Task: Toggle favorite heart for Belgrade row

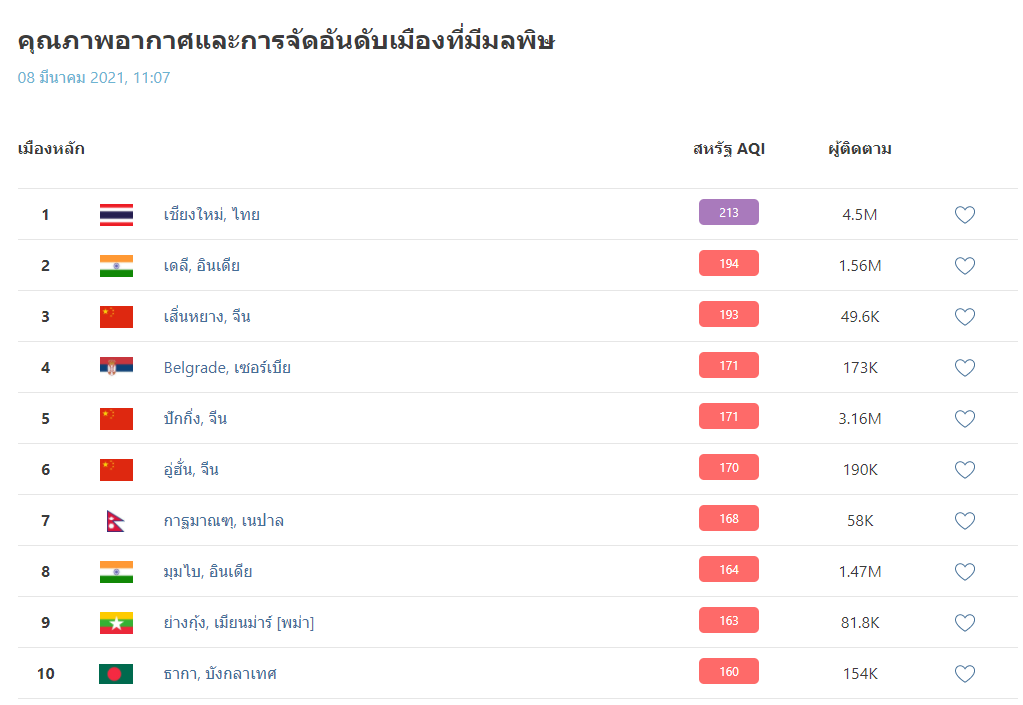Action: [x=964, y=368]
